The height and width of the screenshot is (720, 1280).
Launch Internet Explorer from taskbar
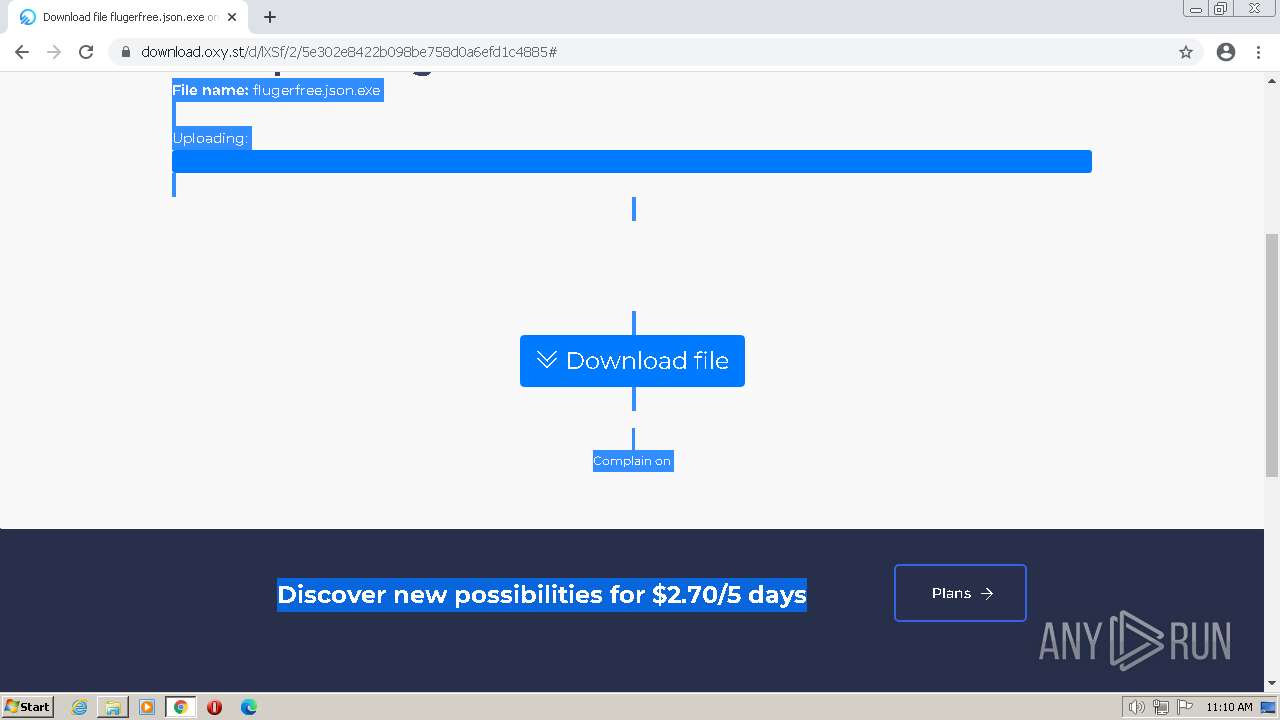tap(80, 707)
